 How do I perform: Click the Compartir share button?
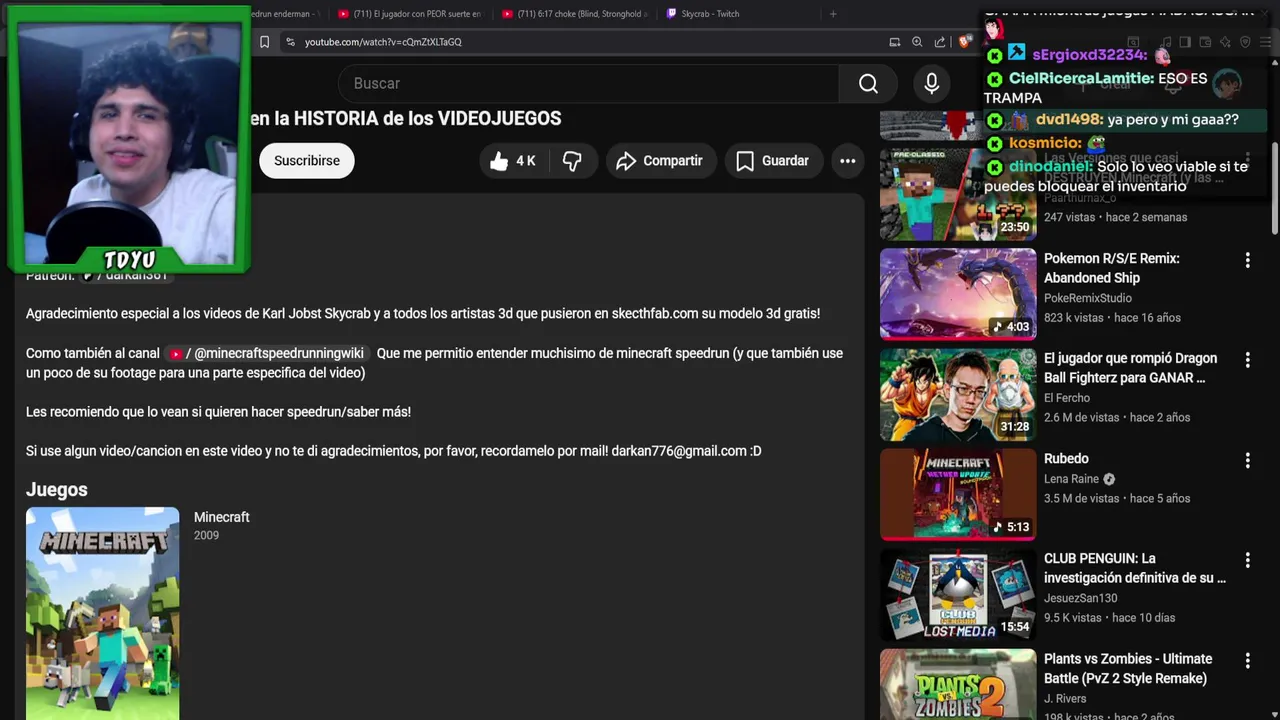(660, 161)
